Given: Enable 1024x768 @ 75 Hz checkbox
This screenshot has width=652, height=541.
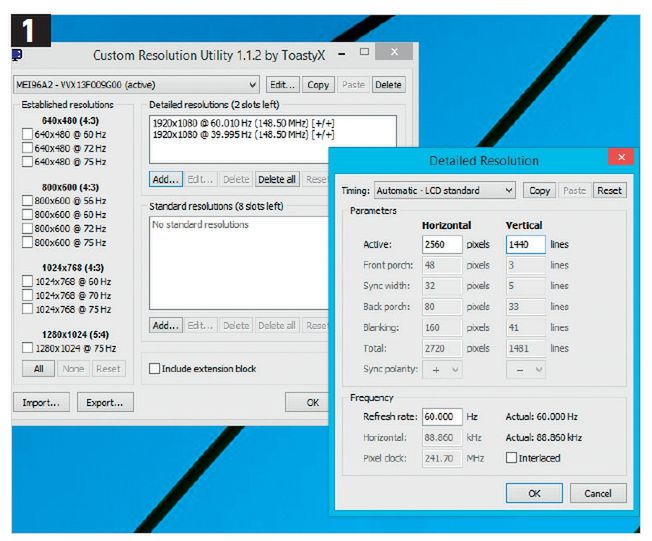Looking at the screenshot, I should pyautogui.click(x=27, y=309).
